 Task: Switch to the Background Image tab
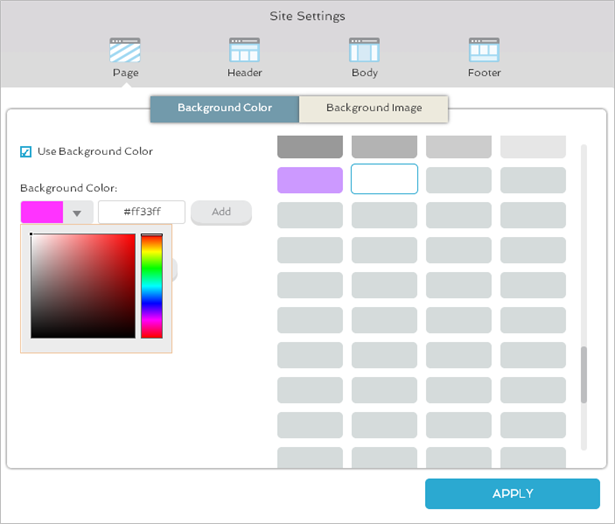(x=374, y=109)
